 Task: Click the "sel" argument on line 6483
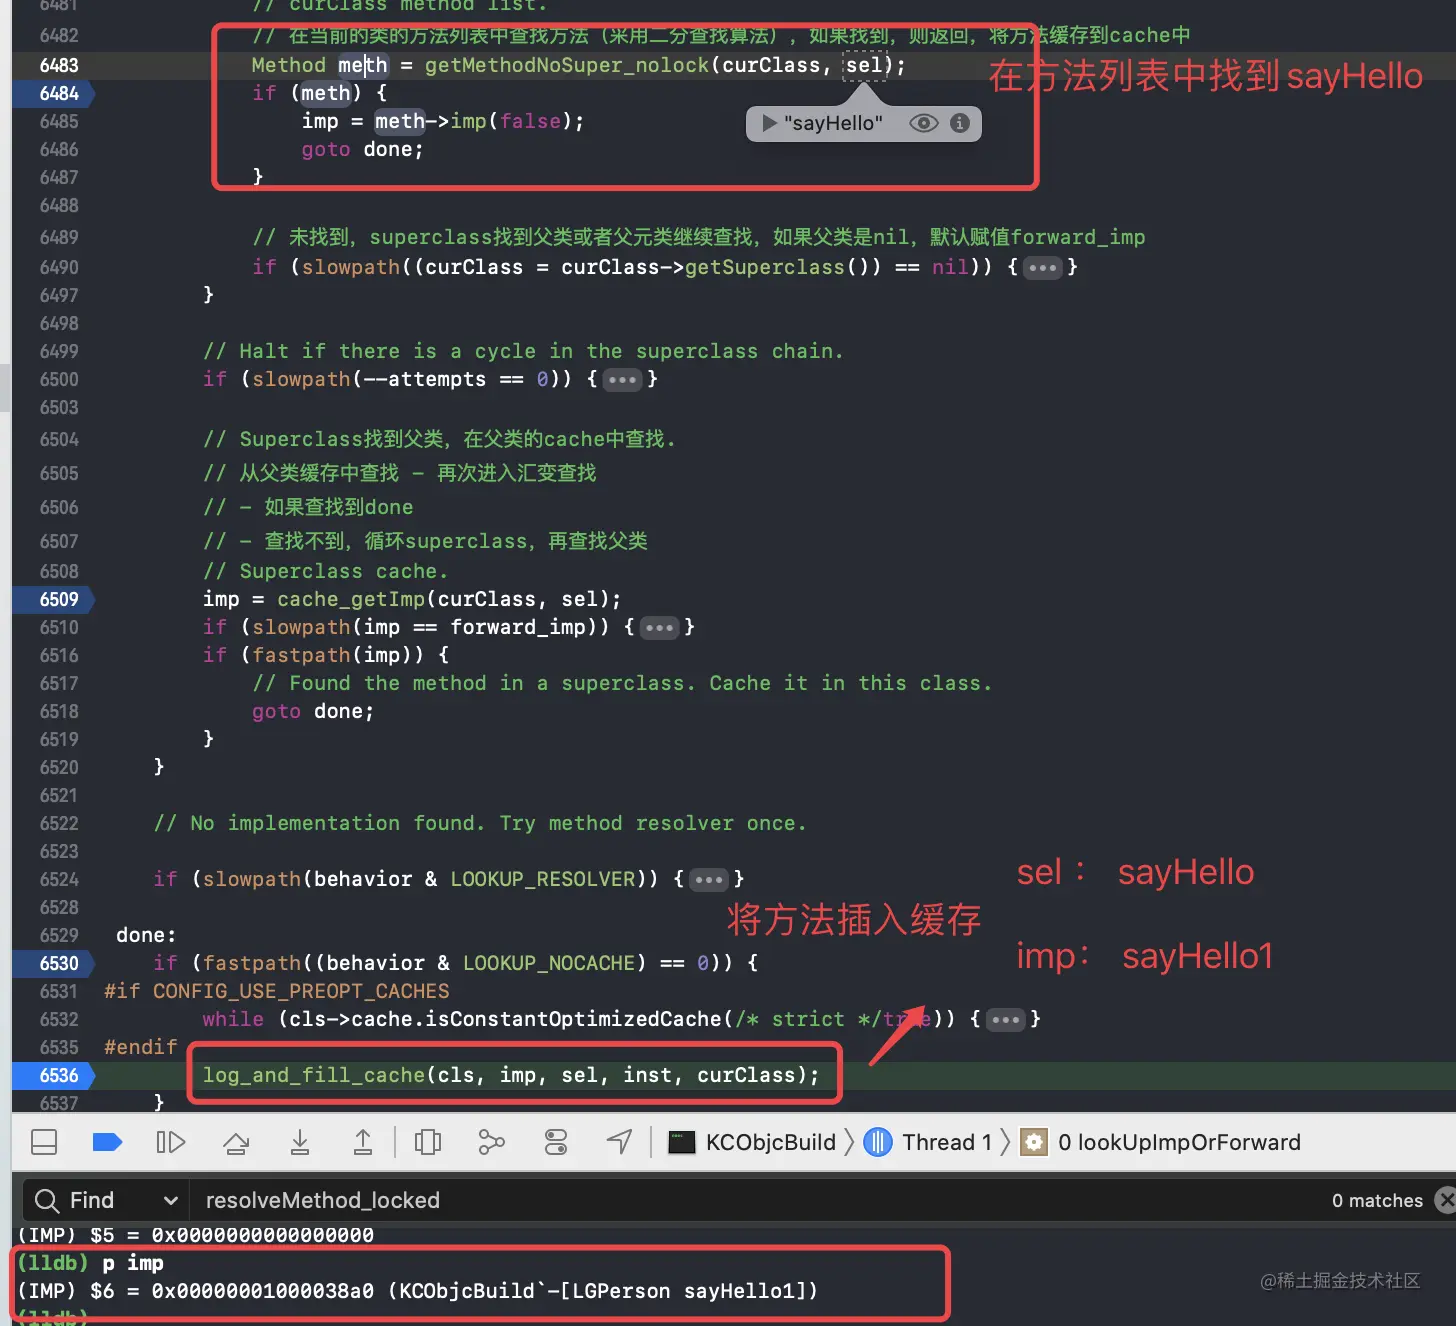(864, 65)
